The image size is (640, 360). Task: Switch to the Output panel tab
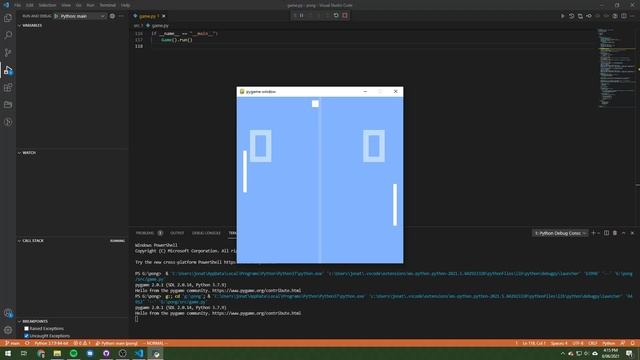(x=177, y=233)
